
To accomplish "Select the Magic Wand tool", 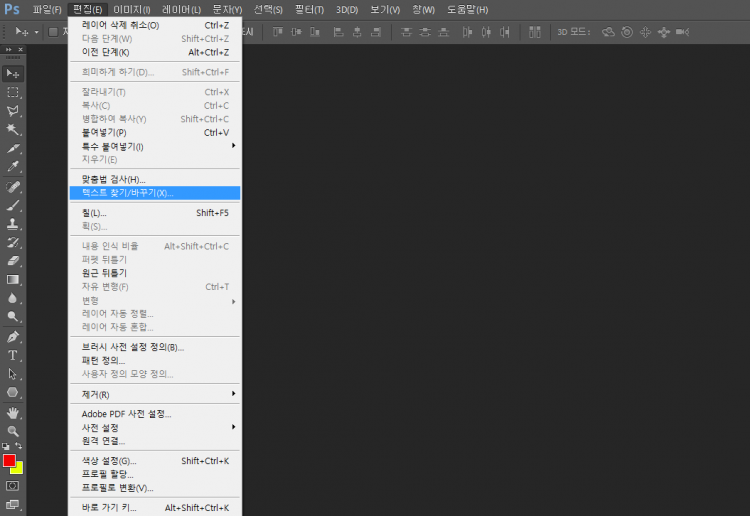I will click(13, 130).
